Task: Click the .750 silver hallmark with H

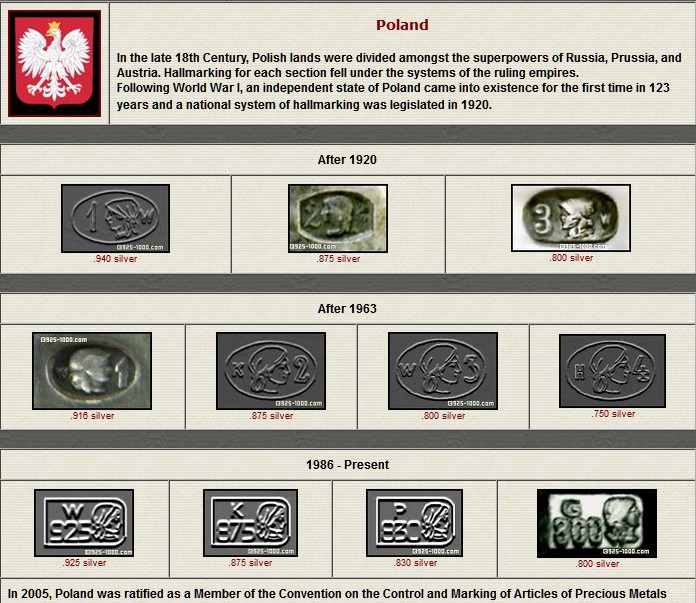Action: [613, 371]
